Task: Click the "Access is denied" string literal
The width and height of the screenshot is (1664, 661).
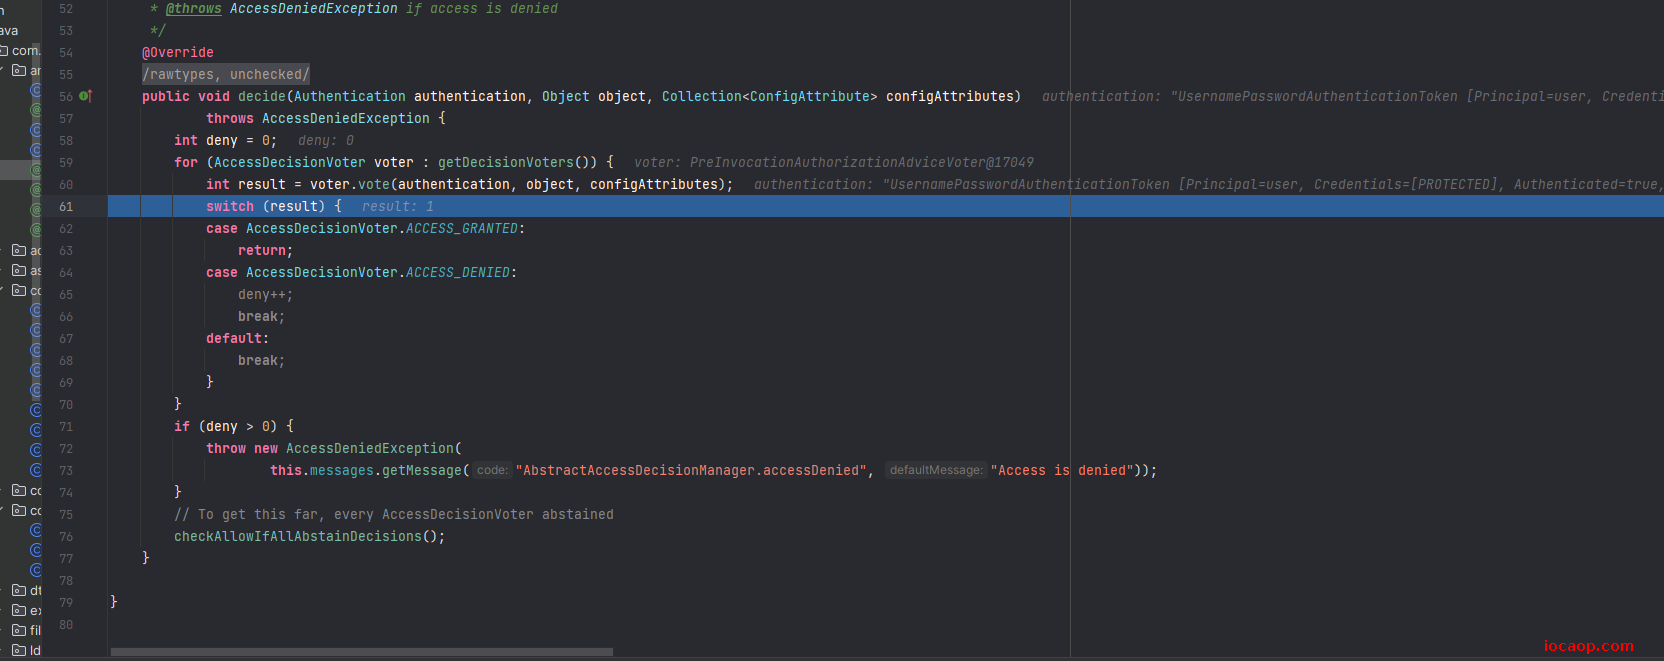Action: click(x=1062, y=470)
